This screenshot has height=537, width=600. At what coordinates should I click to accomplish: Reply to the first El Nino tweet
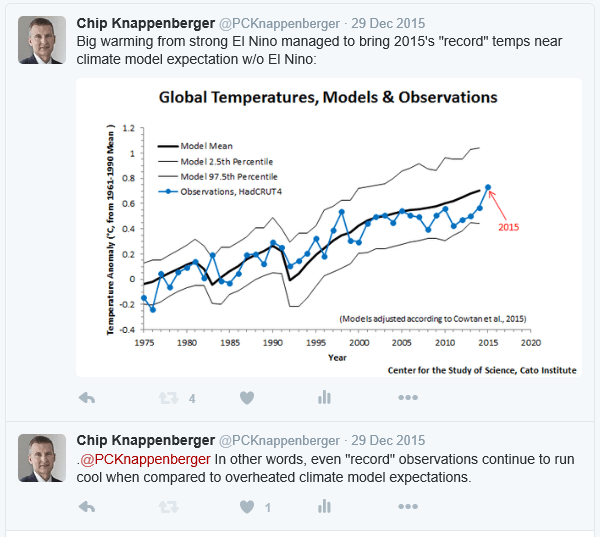click(87, 398)
